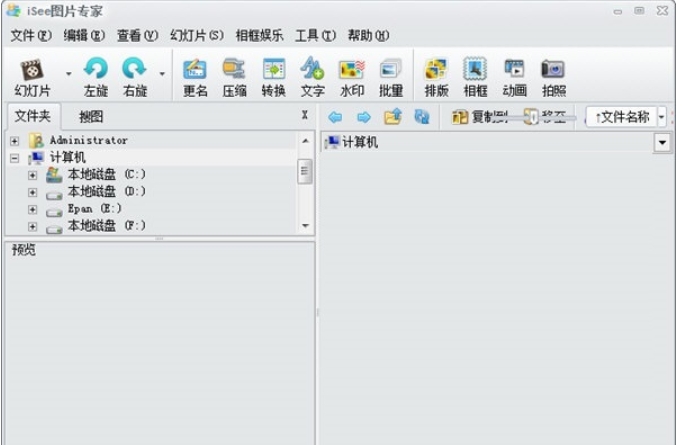Rotate image right with 右旋
Image resolution: width=682 pixels, height=445 pixels.
click(x=134, y=78)
